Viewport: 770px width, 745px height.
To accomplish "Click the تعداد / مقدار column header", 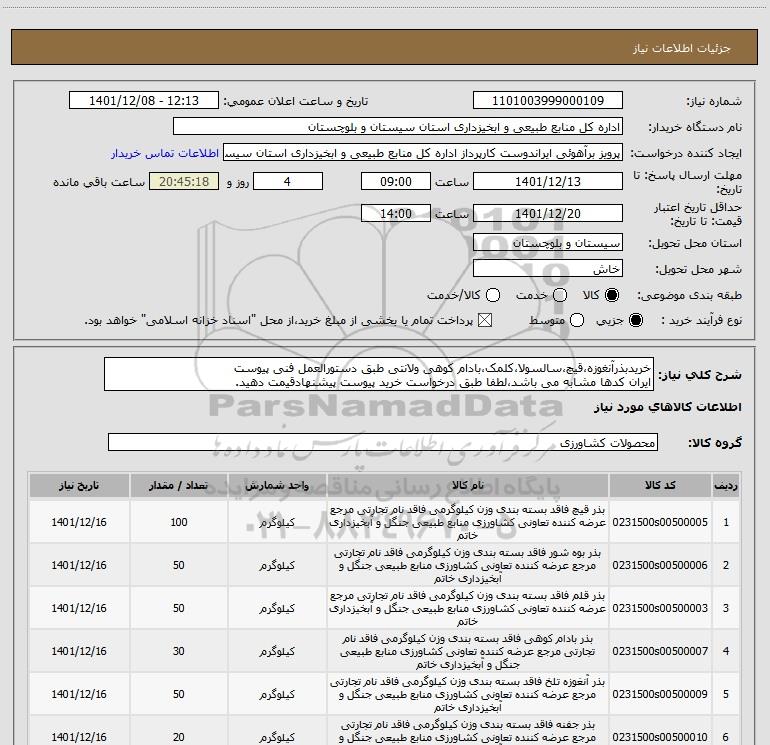I will [179, 485].
